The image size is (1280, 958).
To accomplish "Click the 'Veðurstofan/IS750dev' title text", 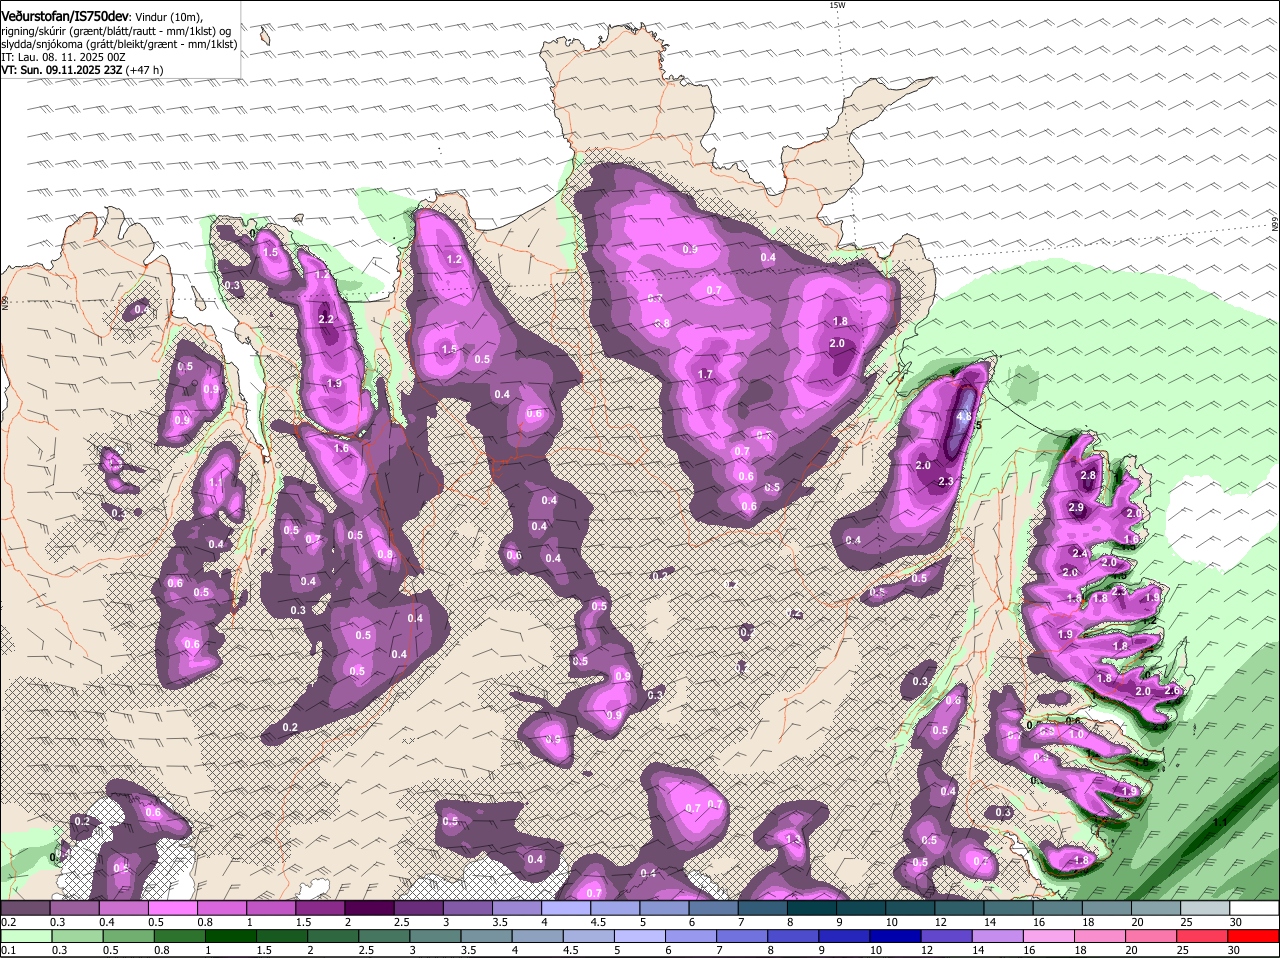I will pyautogui.click(x=65, y=16).
